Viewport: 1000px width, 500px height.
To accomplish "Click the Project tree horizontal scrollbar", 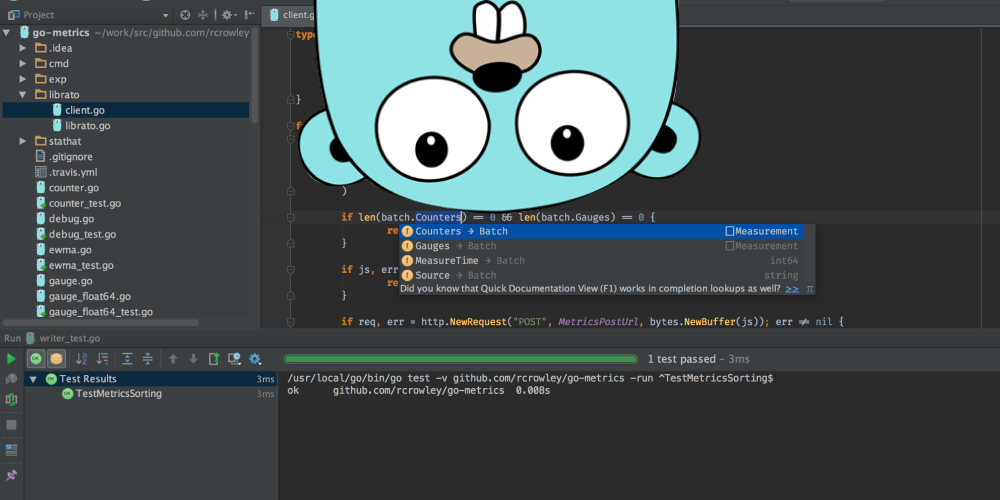I will click(x=101, y=323).
